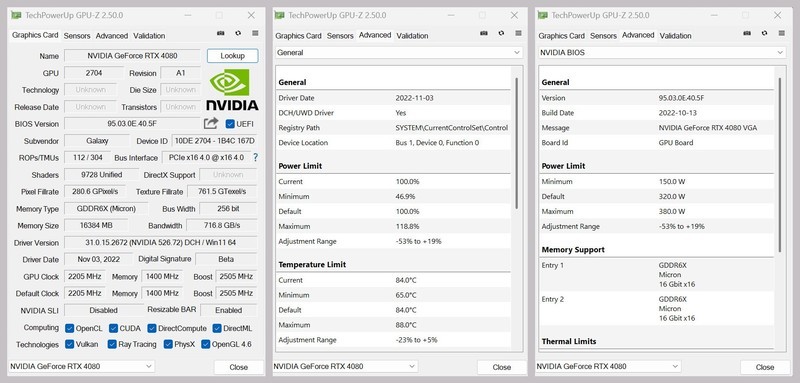The height and width of the screenshot is (383, 800).
Task: Click the bus interface question mark
Action: coord(256,158)
